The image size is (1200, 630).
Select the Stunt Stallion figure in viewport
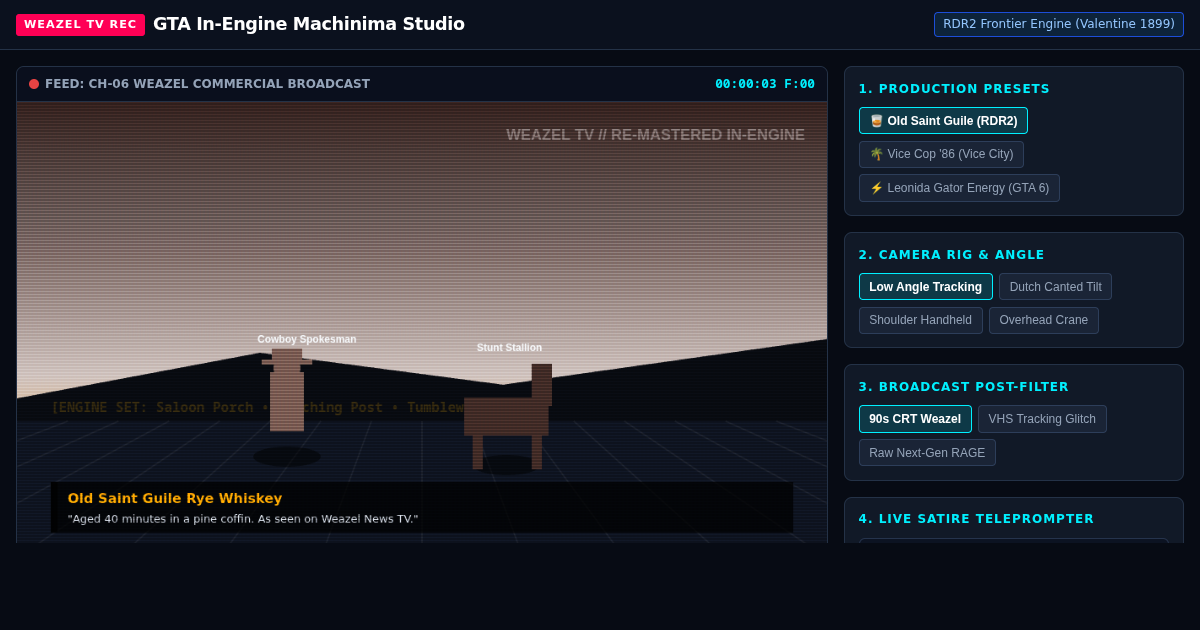coord(508,416)
